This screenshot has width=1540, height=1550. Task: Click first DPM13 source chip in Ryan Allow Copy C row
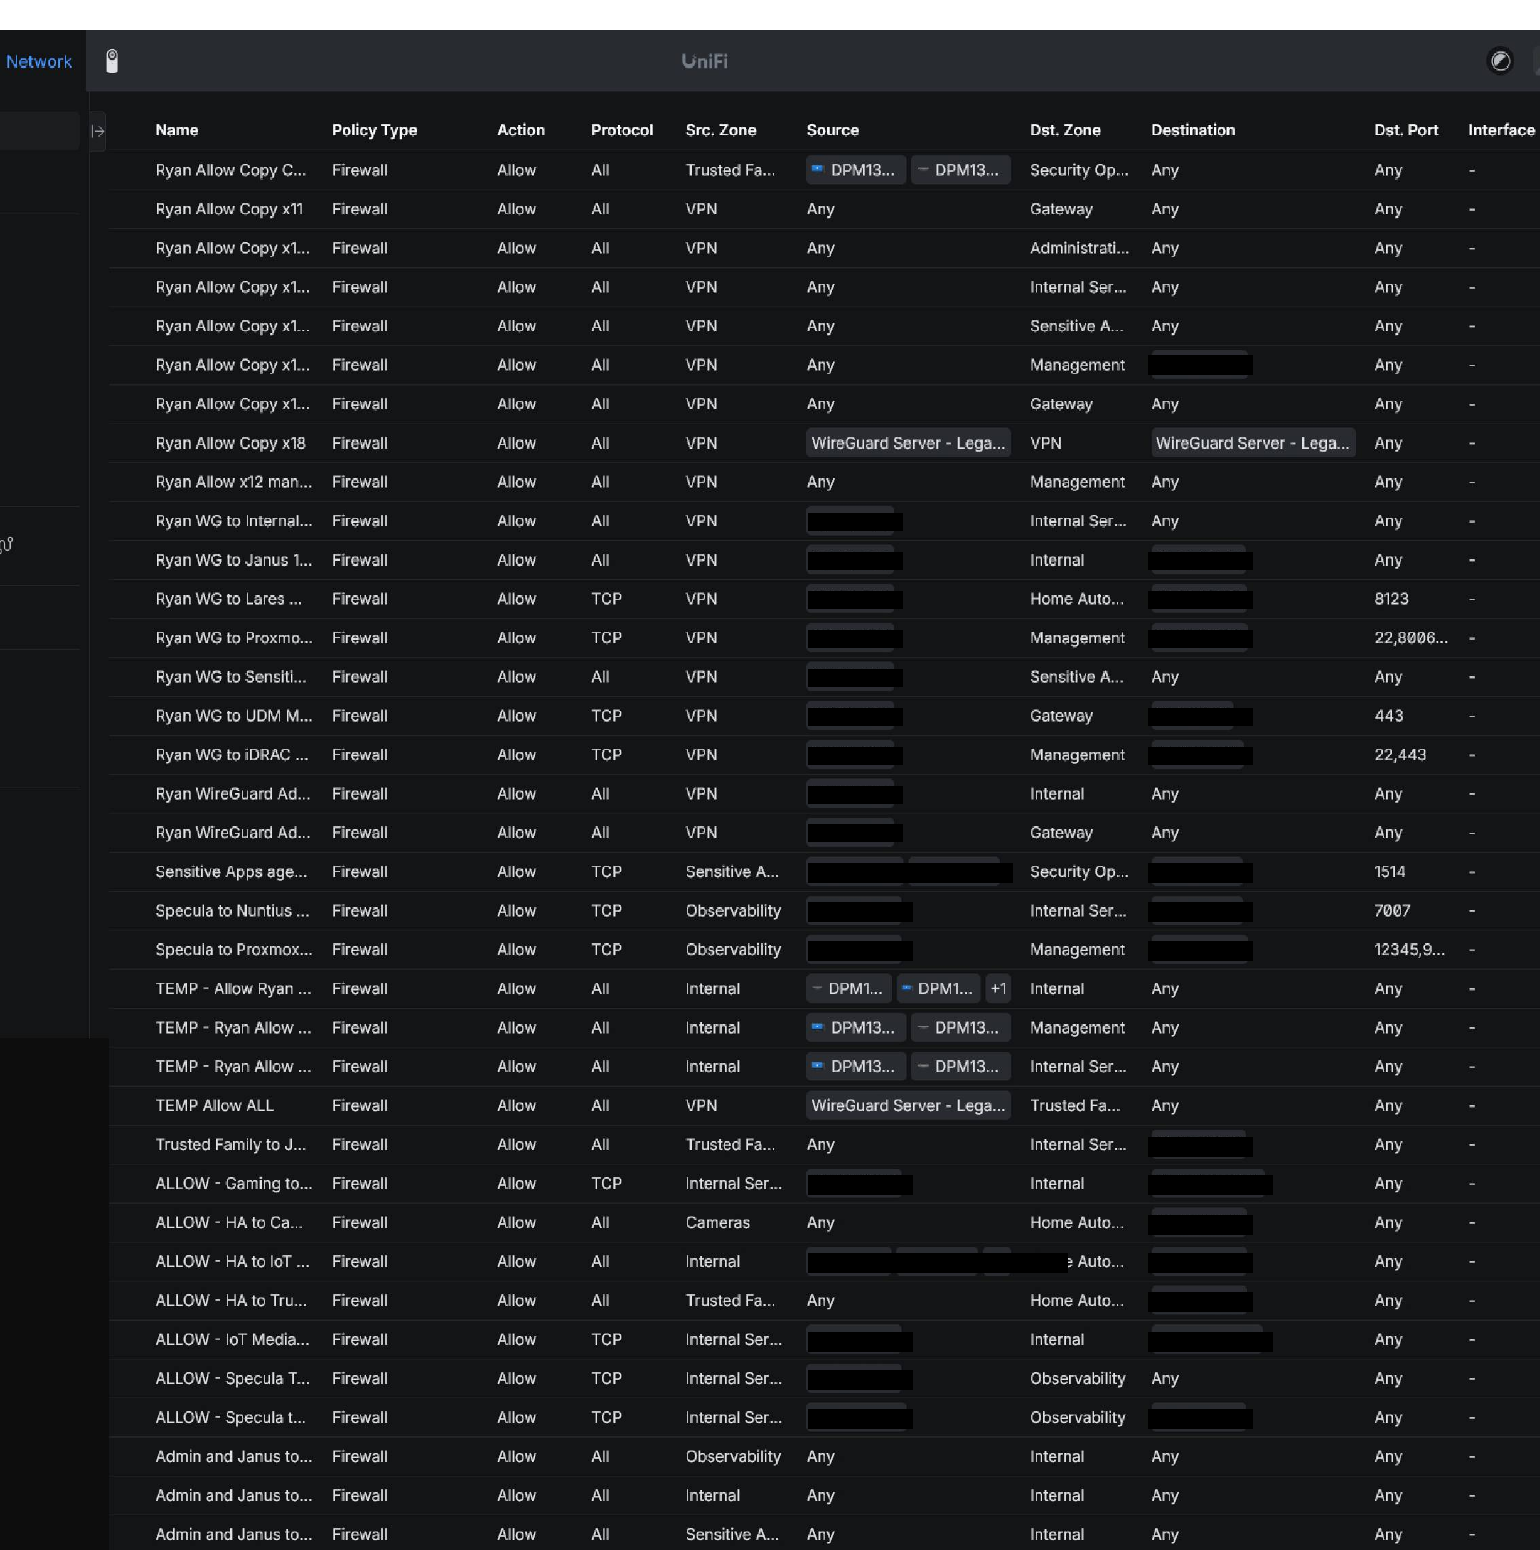pos(856,170)
